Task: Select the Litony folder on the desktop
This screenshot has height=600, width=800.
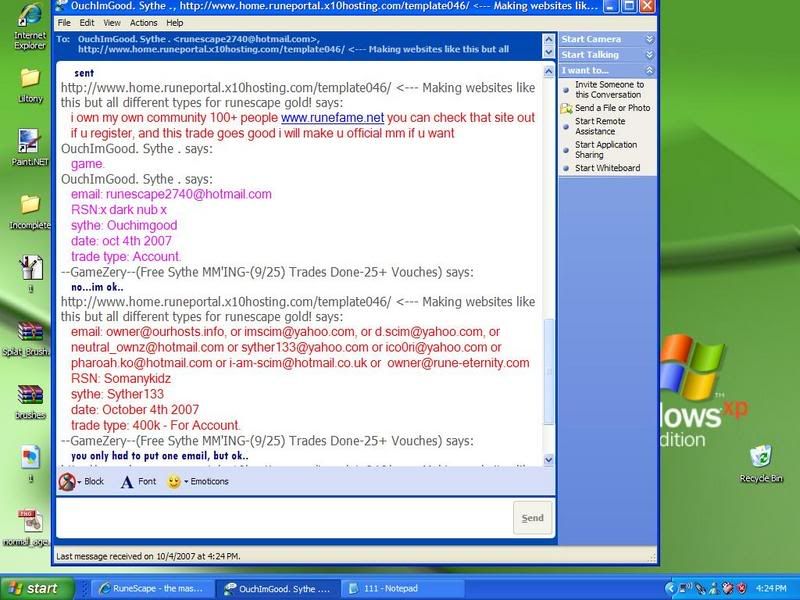Action: (x=30, y=86)
